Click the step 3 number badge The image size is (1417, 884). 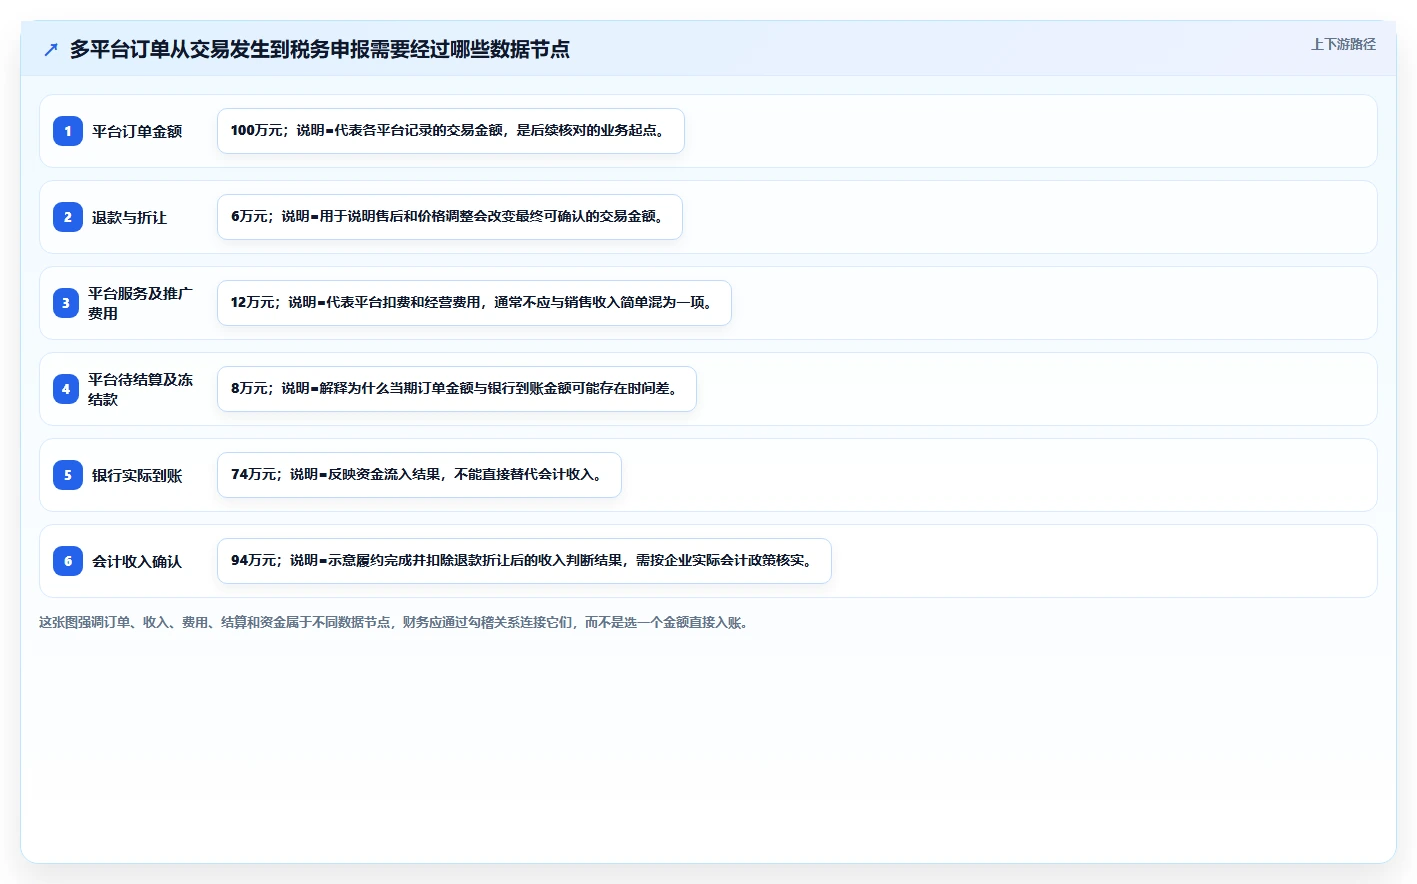coord(66,303)
